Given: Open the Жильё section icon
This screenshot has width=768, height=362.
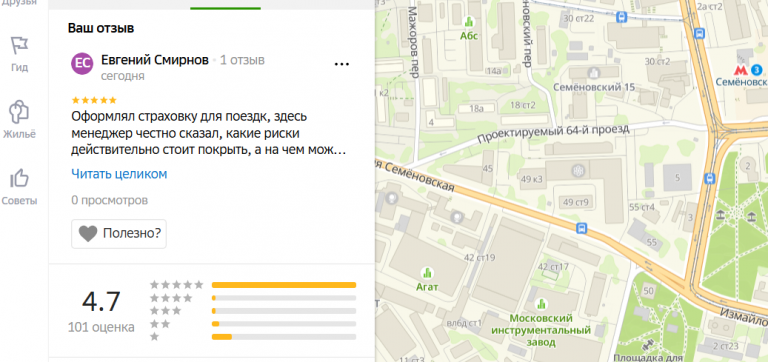Looking at the screenshot, I should coord(19,112).
